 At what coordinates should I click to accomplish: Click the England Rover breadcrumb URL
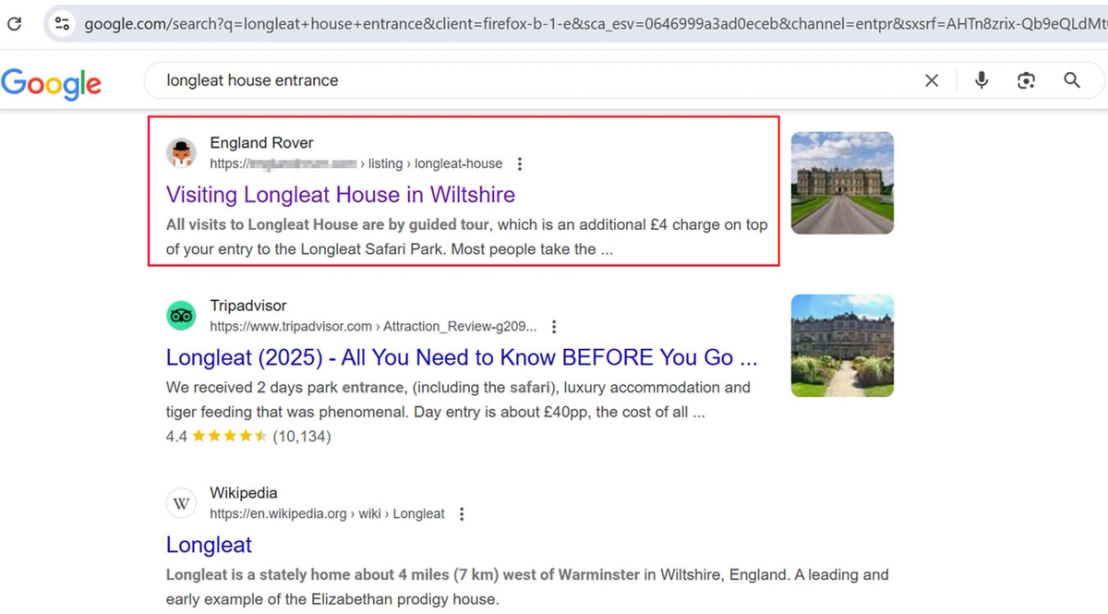pyautogui.click(x=356, y=164)
